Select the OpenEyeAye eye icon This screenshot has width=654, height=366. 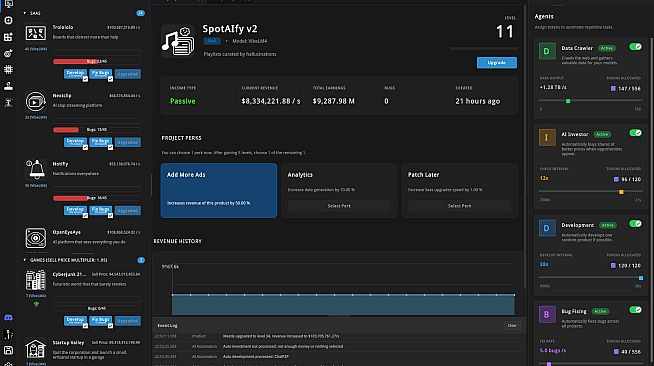point(35,238)
